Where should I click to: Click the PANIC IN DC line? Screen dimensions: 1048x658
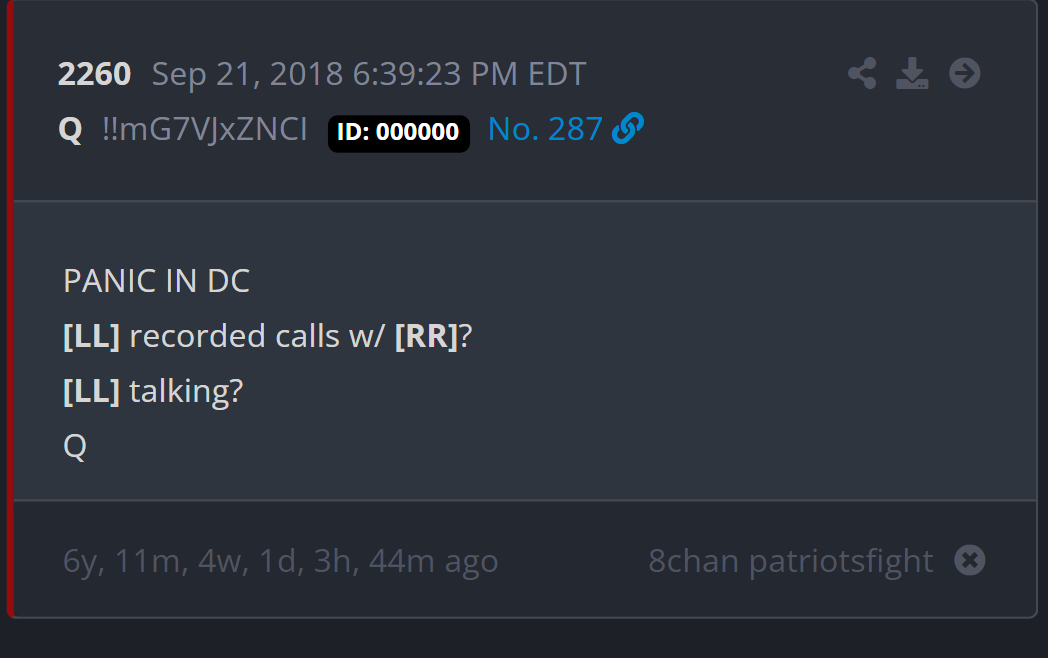[156, 281]
